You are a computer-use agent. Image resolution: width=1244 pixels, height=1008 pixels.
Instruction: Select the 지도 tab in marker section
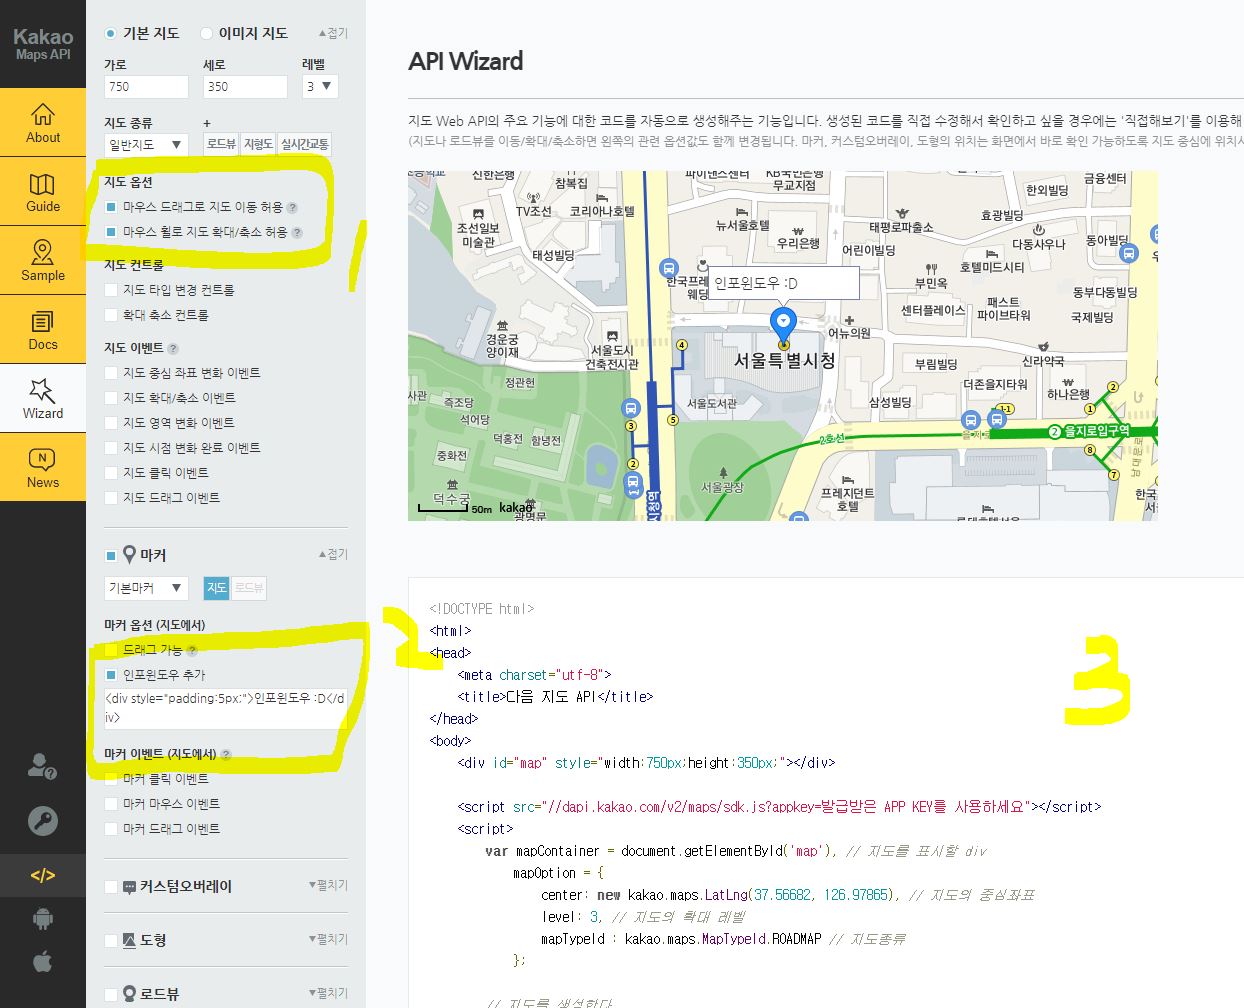217,588
